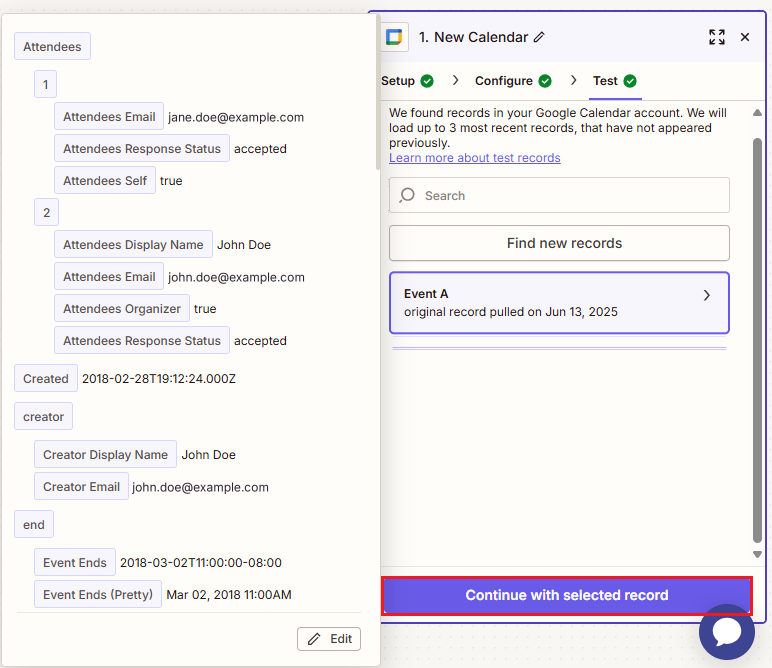Expand Event A with its chevron arrow
Image resolution: width=772 pixels, height=668 pixels.
[x=707, y=295]
